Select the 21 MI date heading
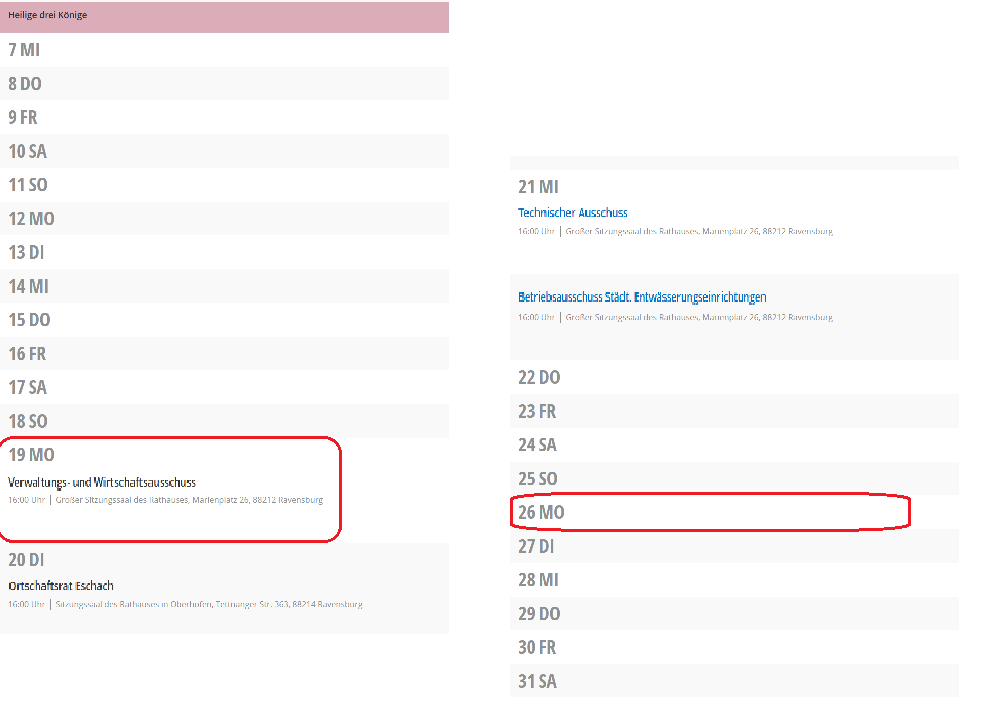 (538, 187)
